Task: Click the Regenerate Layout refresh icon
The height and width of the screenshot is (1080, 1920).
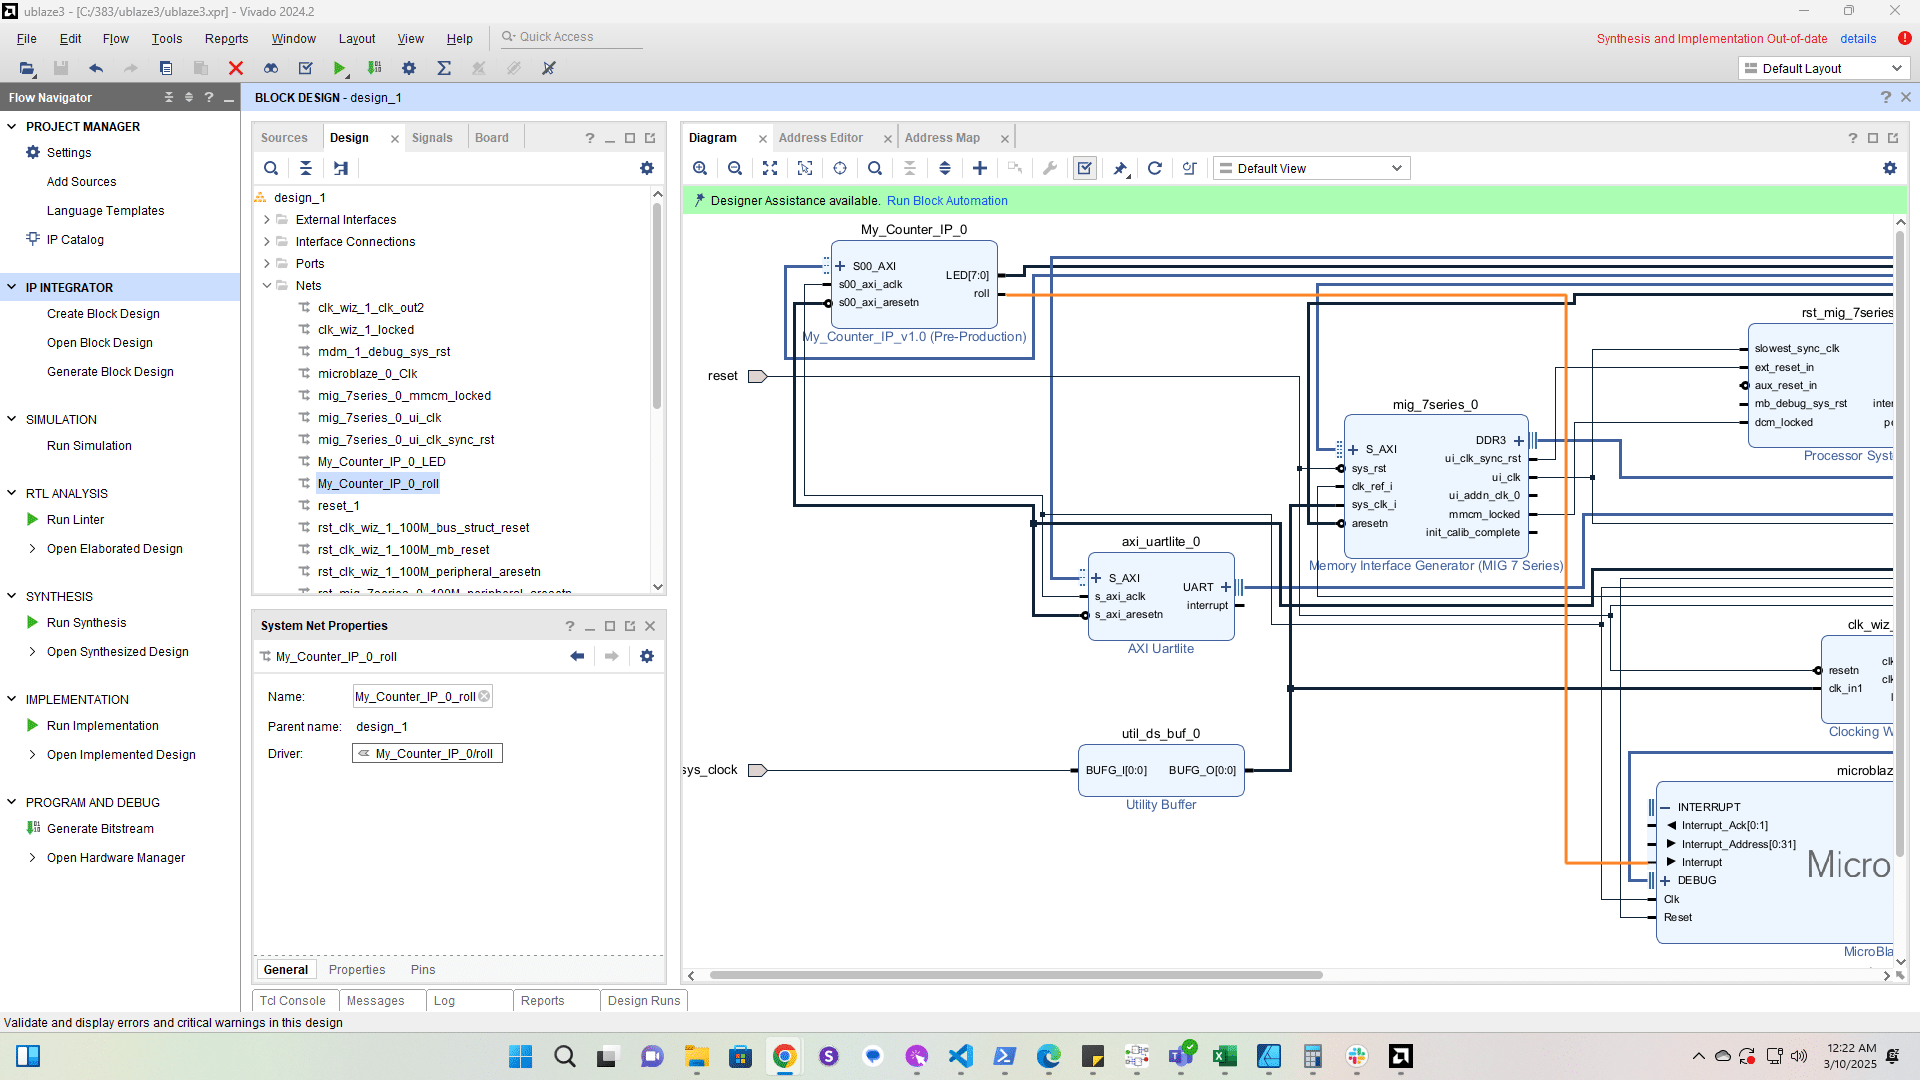Action: click(1155, 168)
